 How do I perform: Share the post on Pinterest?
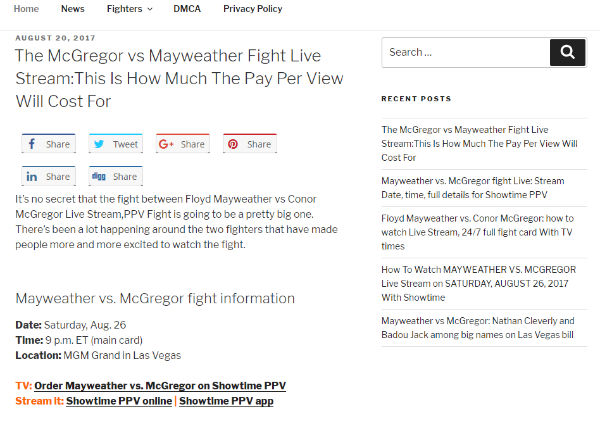point(250,144)
